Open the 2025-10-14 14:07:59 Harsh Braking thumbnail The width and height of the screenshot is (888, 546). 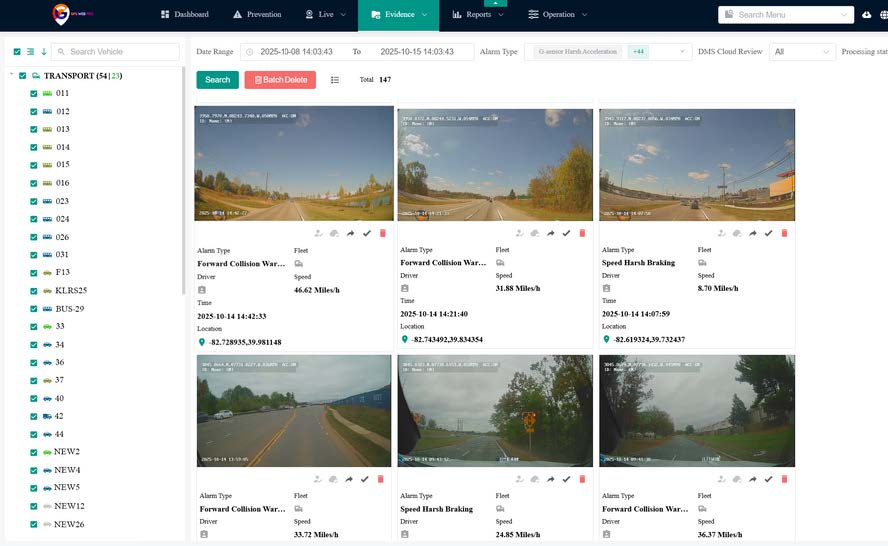697,165
